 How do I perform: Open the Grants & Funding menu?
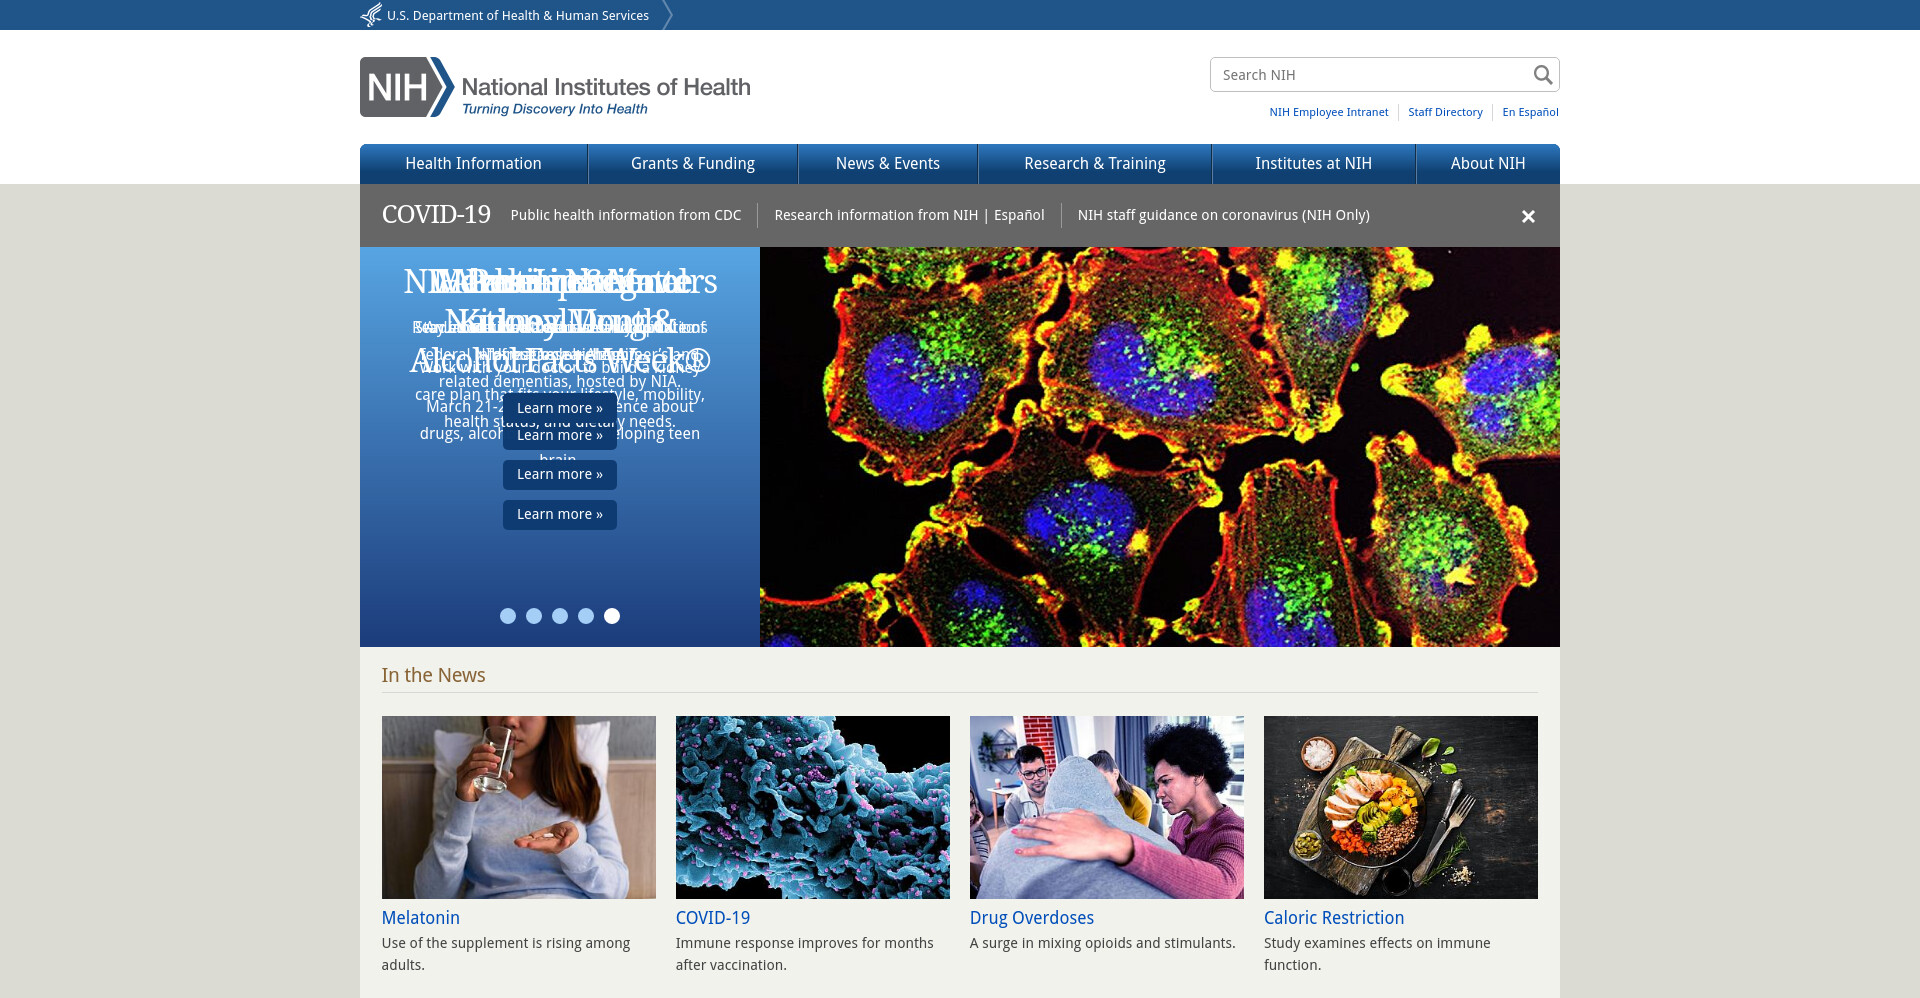(693, 164)
